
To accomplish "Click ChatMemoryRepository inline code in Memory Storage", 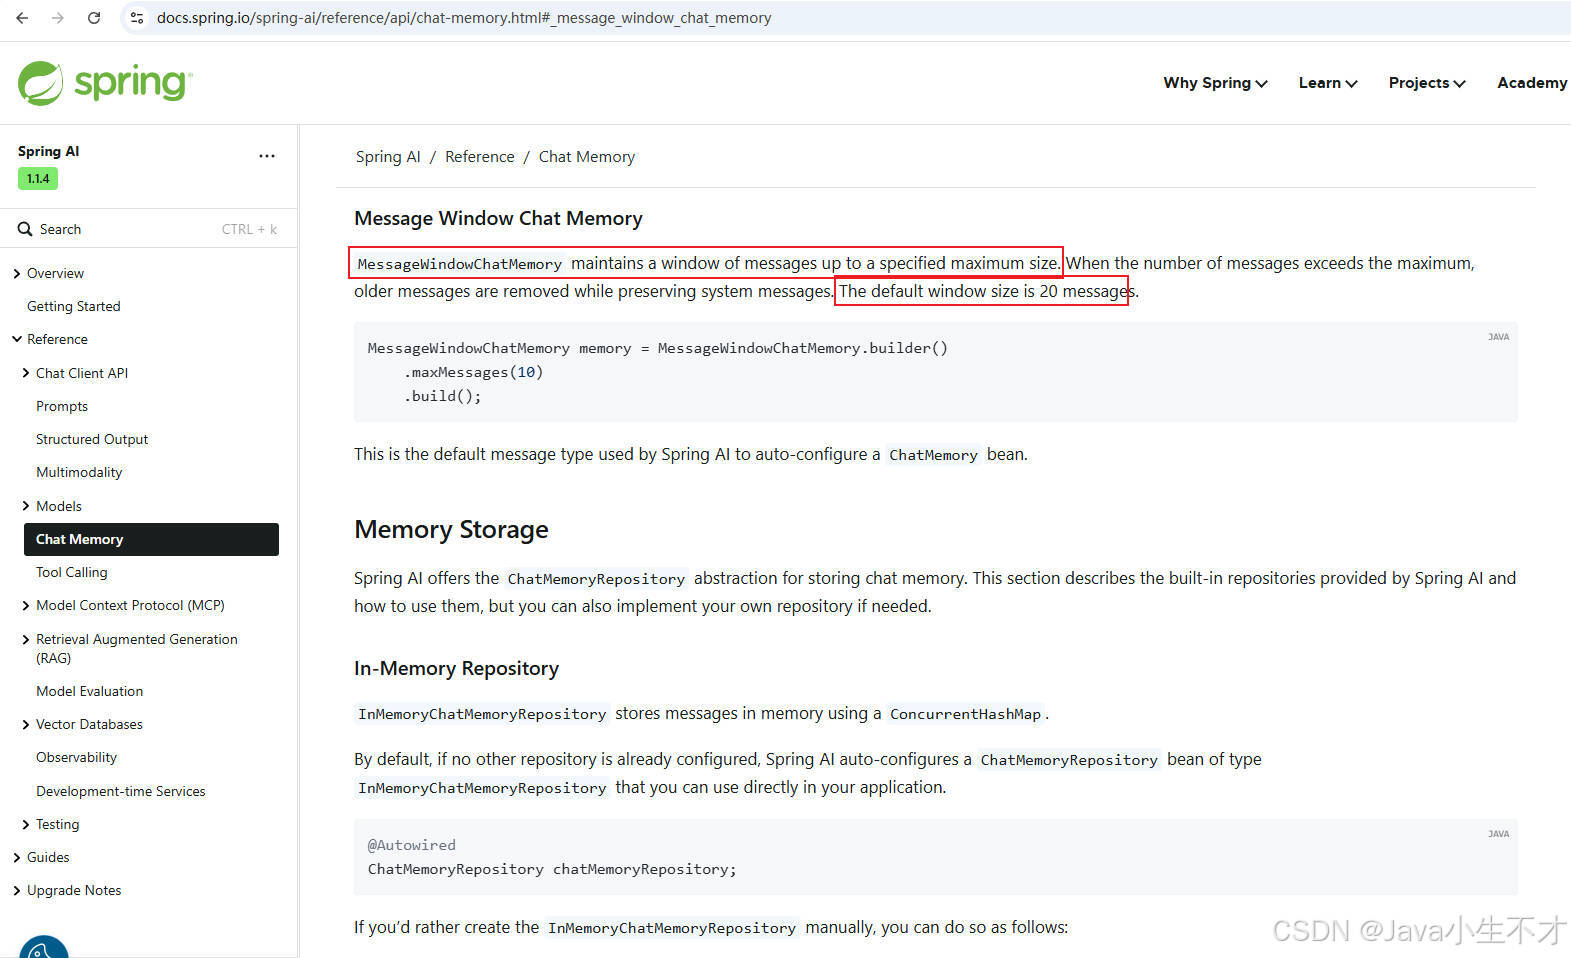I will (x=596, y=579).
